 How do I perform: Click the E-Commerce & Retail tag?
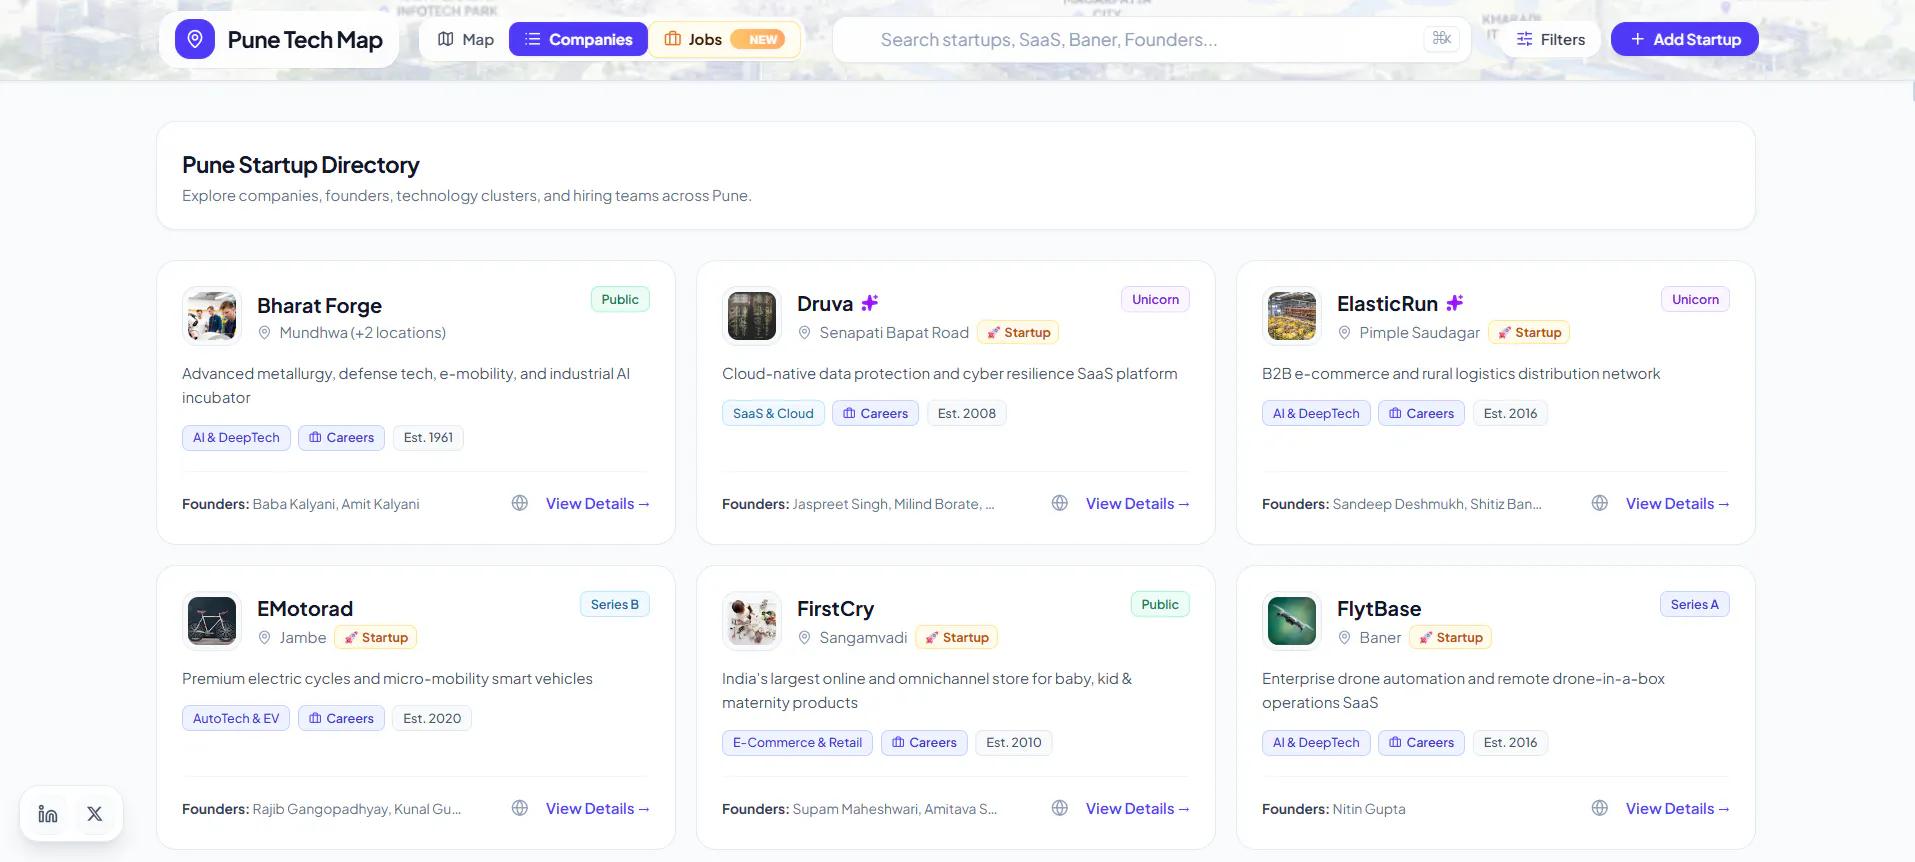pyautogui.click(x=797, y=742)
